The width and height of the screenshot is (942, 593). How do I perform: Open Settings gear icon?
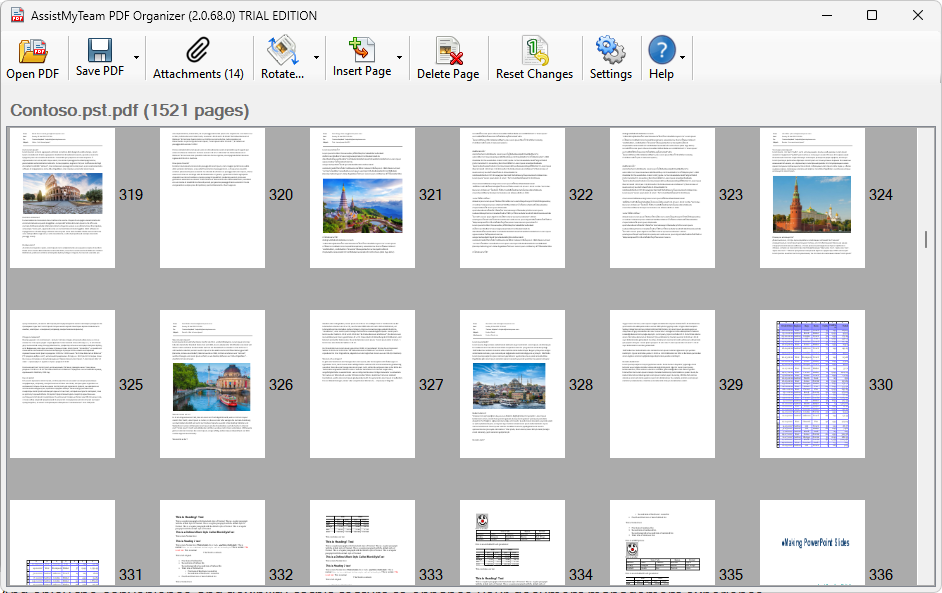click(610, 51)
